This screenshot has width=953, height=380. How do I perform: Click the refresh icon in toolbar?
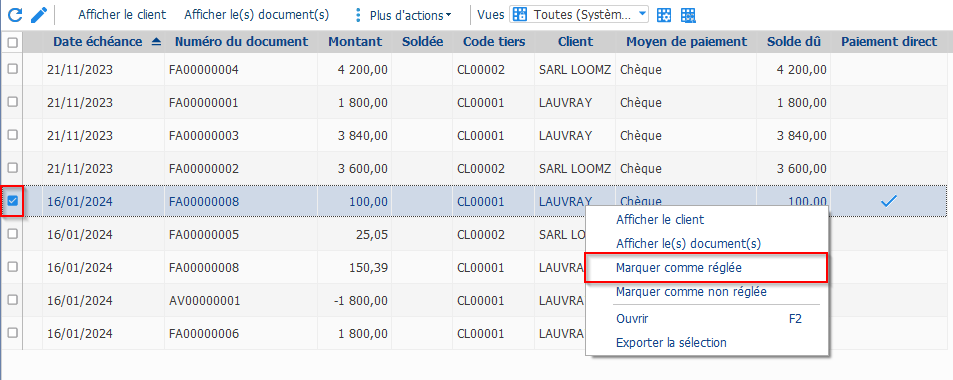[16, 15]
